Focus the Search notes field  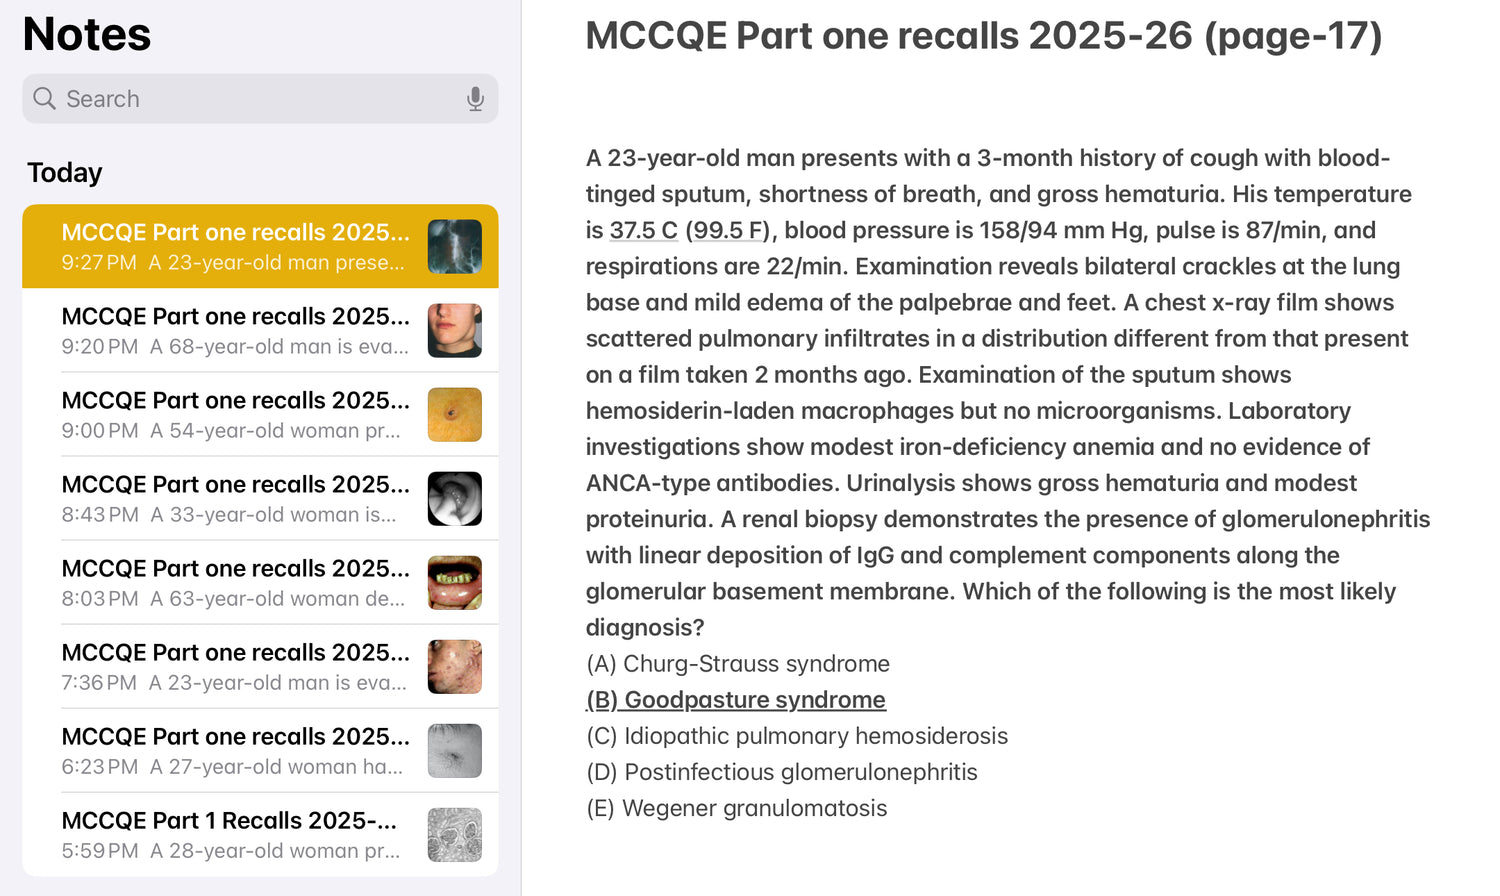click(250, 98)
